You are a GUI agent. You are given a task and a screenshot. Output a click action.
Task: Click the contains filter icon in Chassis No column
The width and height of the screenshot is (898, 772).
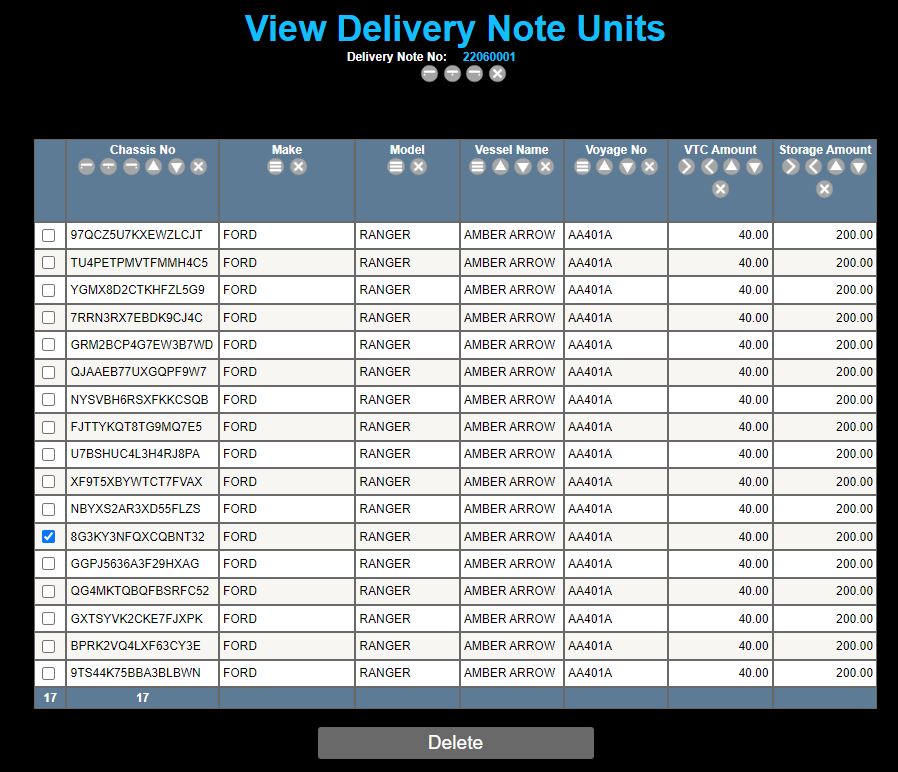pyautogui.click(x=109, y=167)
